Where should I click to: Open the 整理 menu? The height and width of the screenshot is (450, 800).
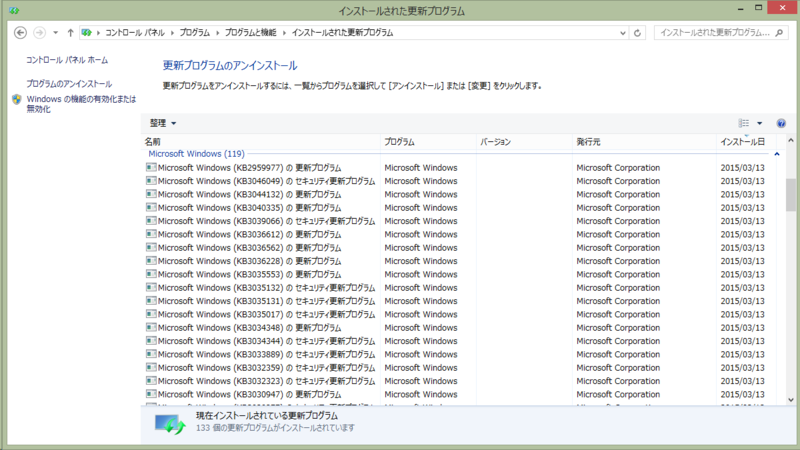[x=163, y=123]
